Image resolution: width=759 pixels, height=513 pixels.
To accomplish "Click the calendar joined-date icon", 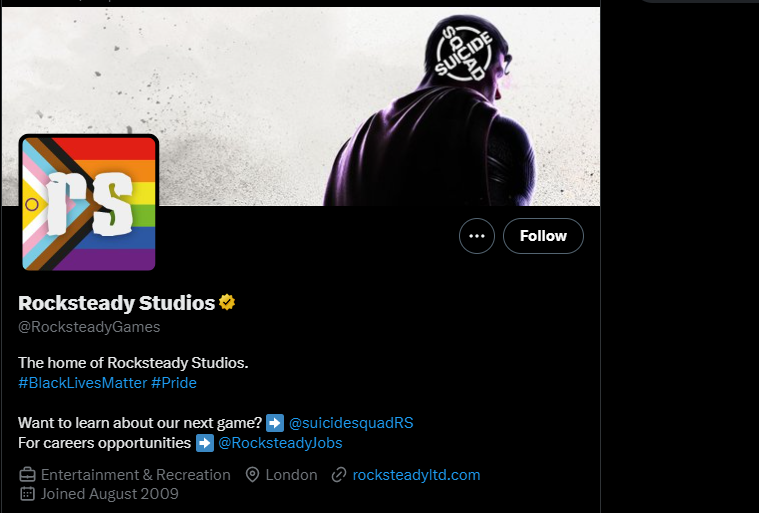I will [28, 493].
